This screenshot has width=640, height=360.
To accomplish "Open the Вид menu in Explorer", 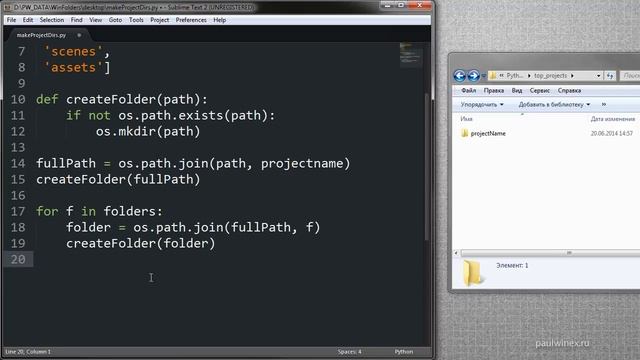I will coord(517,91).
